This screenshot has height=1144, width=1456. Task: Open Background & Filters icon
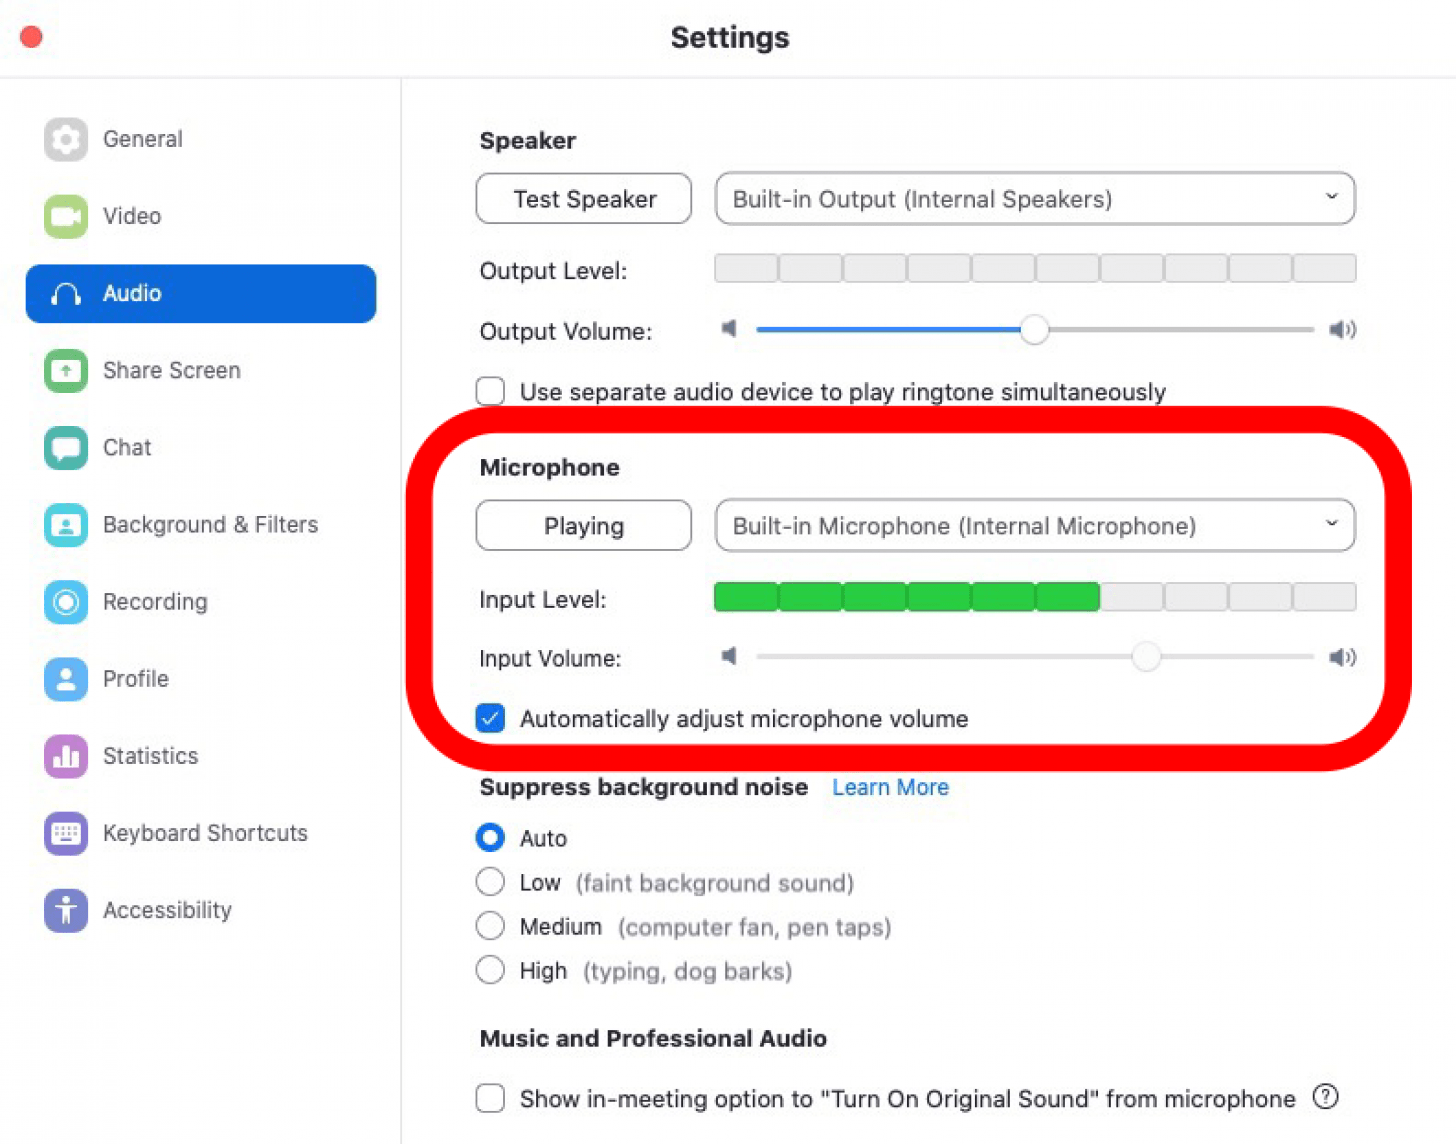(x=66, y=525)
